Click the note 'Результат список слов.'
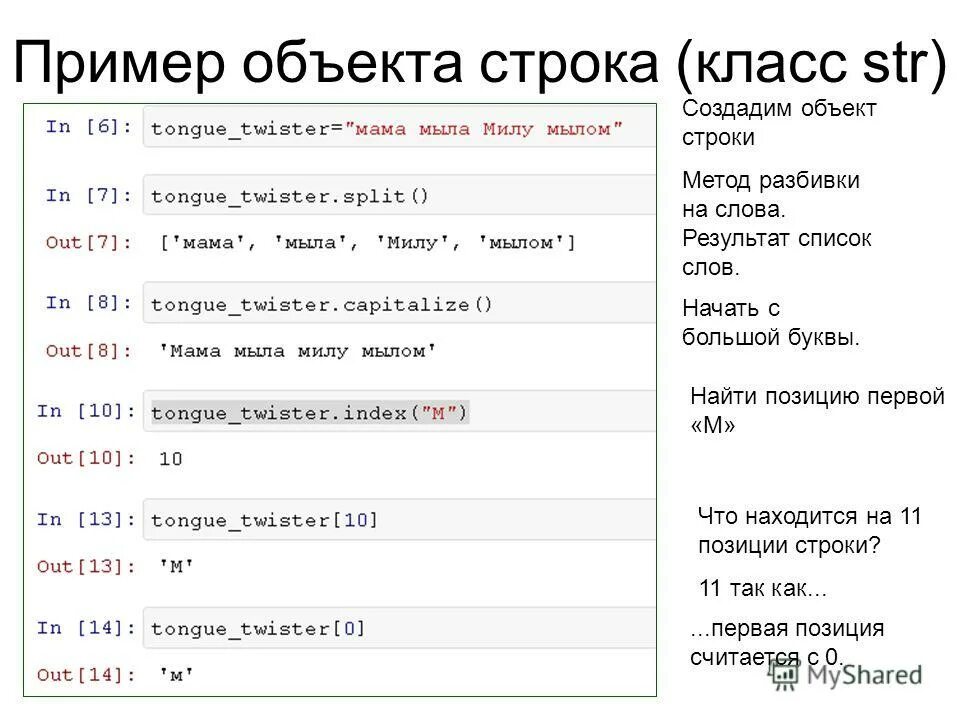 point(776,252)
